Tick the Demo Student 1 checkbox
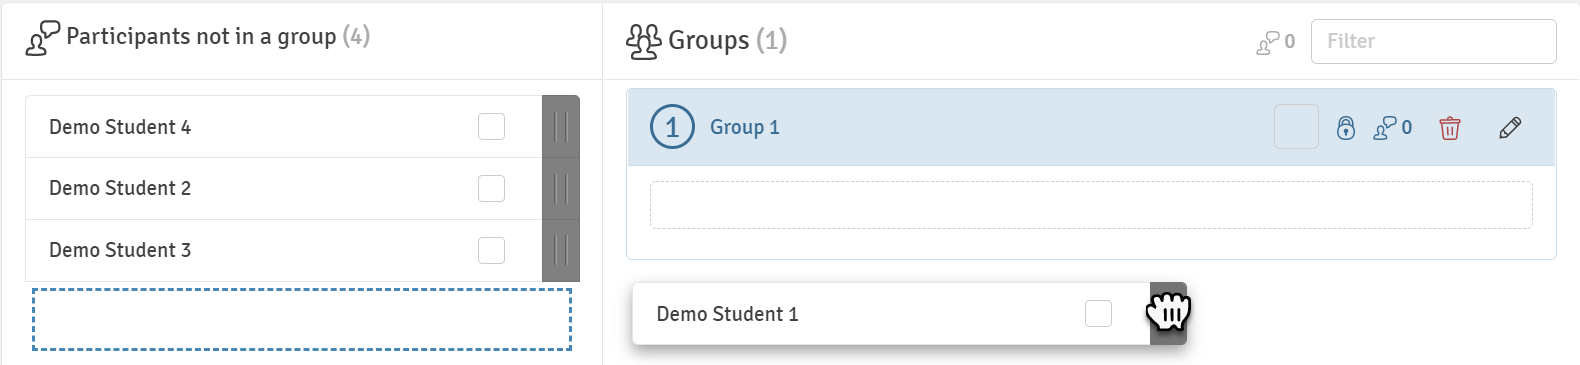Image resolution: width=1580 pixels, height=365 pixels. pos(1098,314)
